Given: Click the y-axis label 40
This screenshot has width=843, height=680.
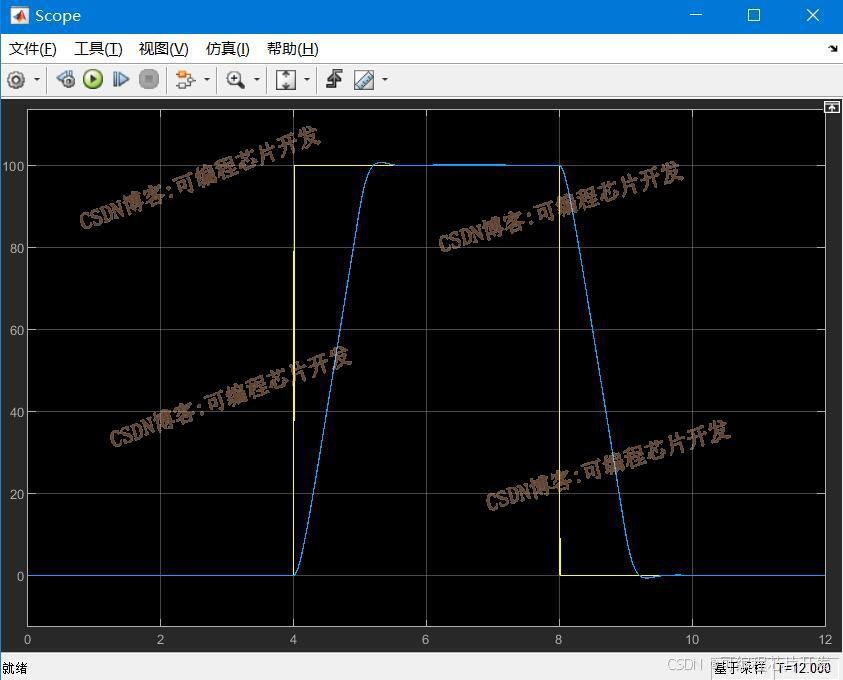Looking at the screenshot, I should click(17, 412).
